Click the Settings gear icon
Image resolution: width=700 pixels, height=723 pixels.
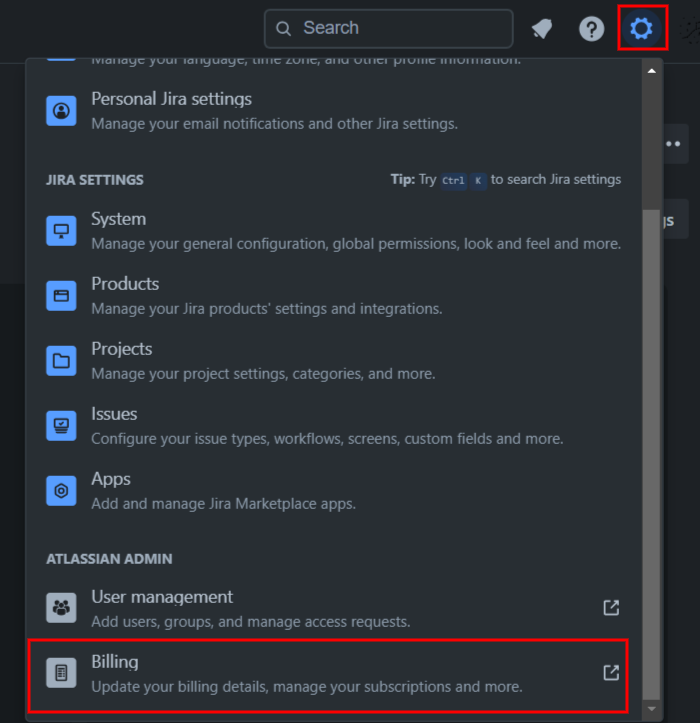pyautogui.click(x=642, y=28)
